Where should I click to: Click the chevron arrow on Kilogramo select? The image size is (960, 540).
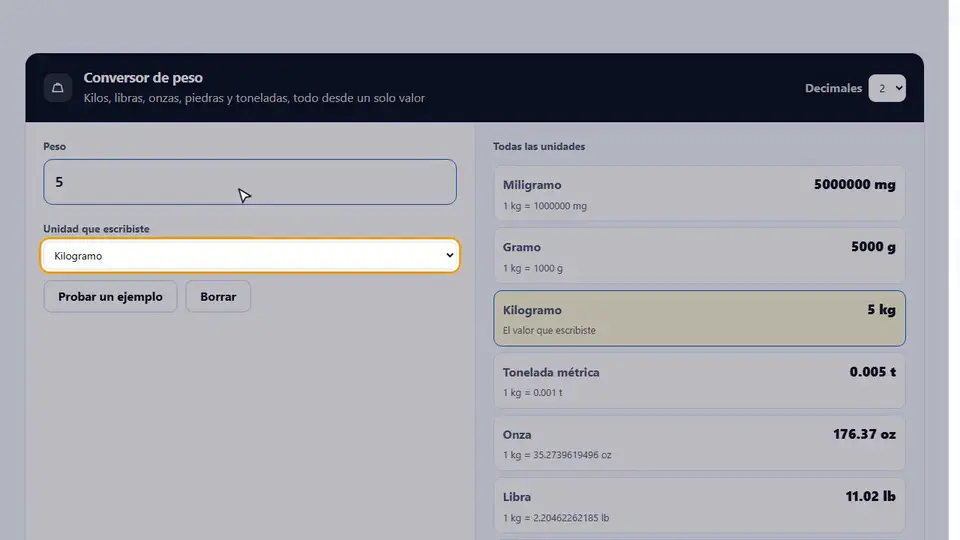[449, 255]
